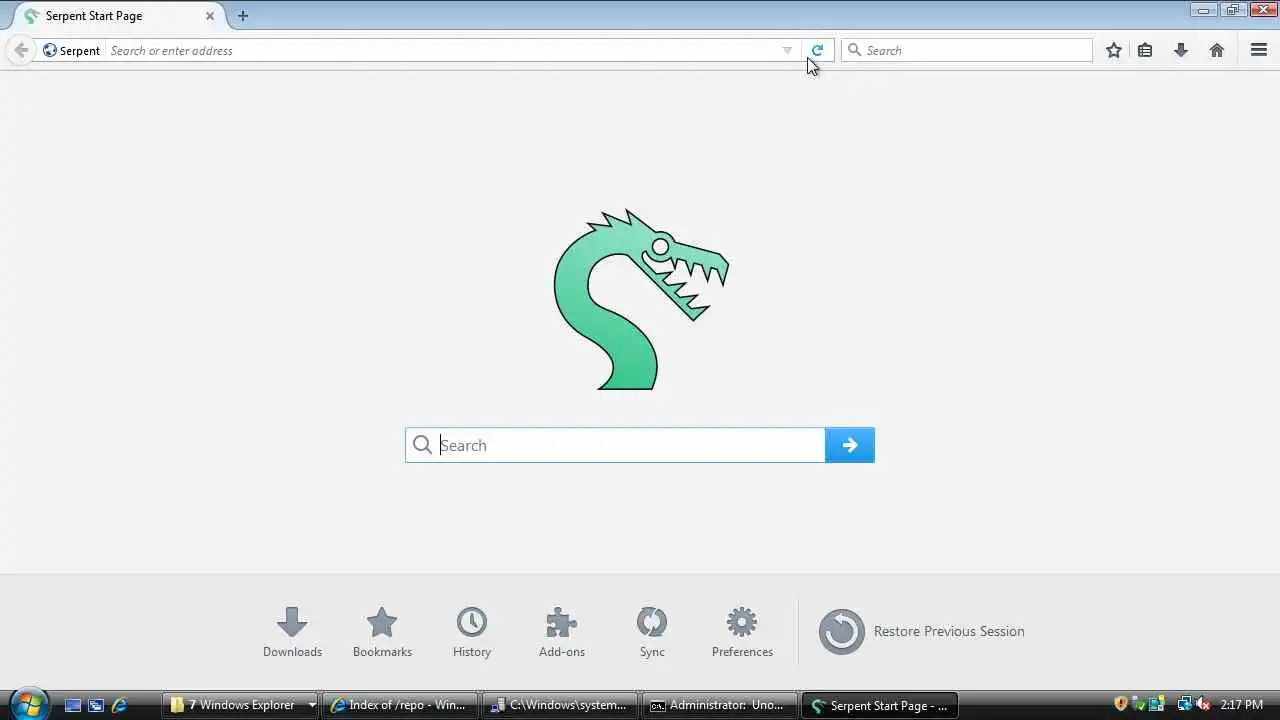This screenshot has height=720, width=1280.
Task: Open a new tab with plus button
Action: point(243,16)
